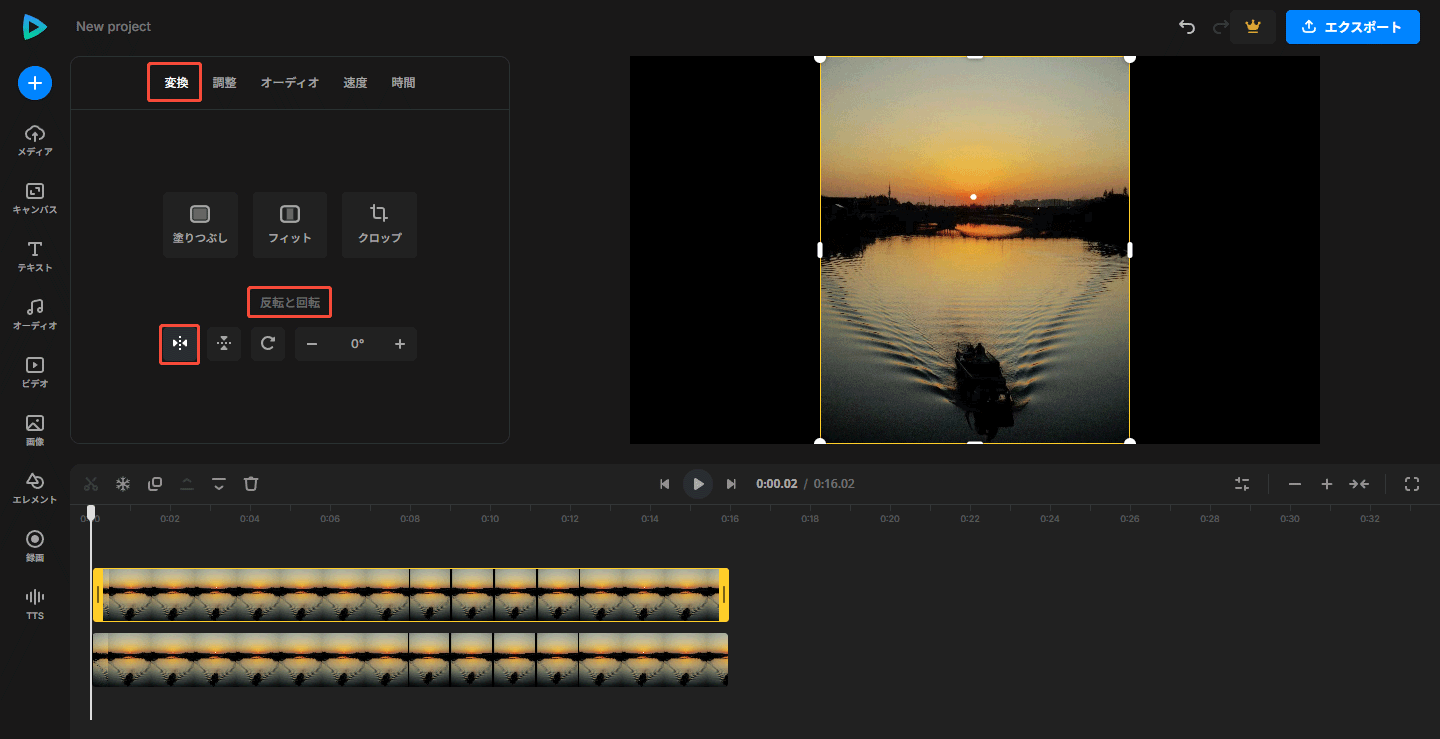Decrease rotation angle with minus button
1440x739 pixels.
tap(312, 344)
